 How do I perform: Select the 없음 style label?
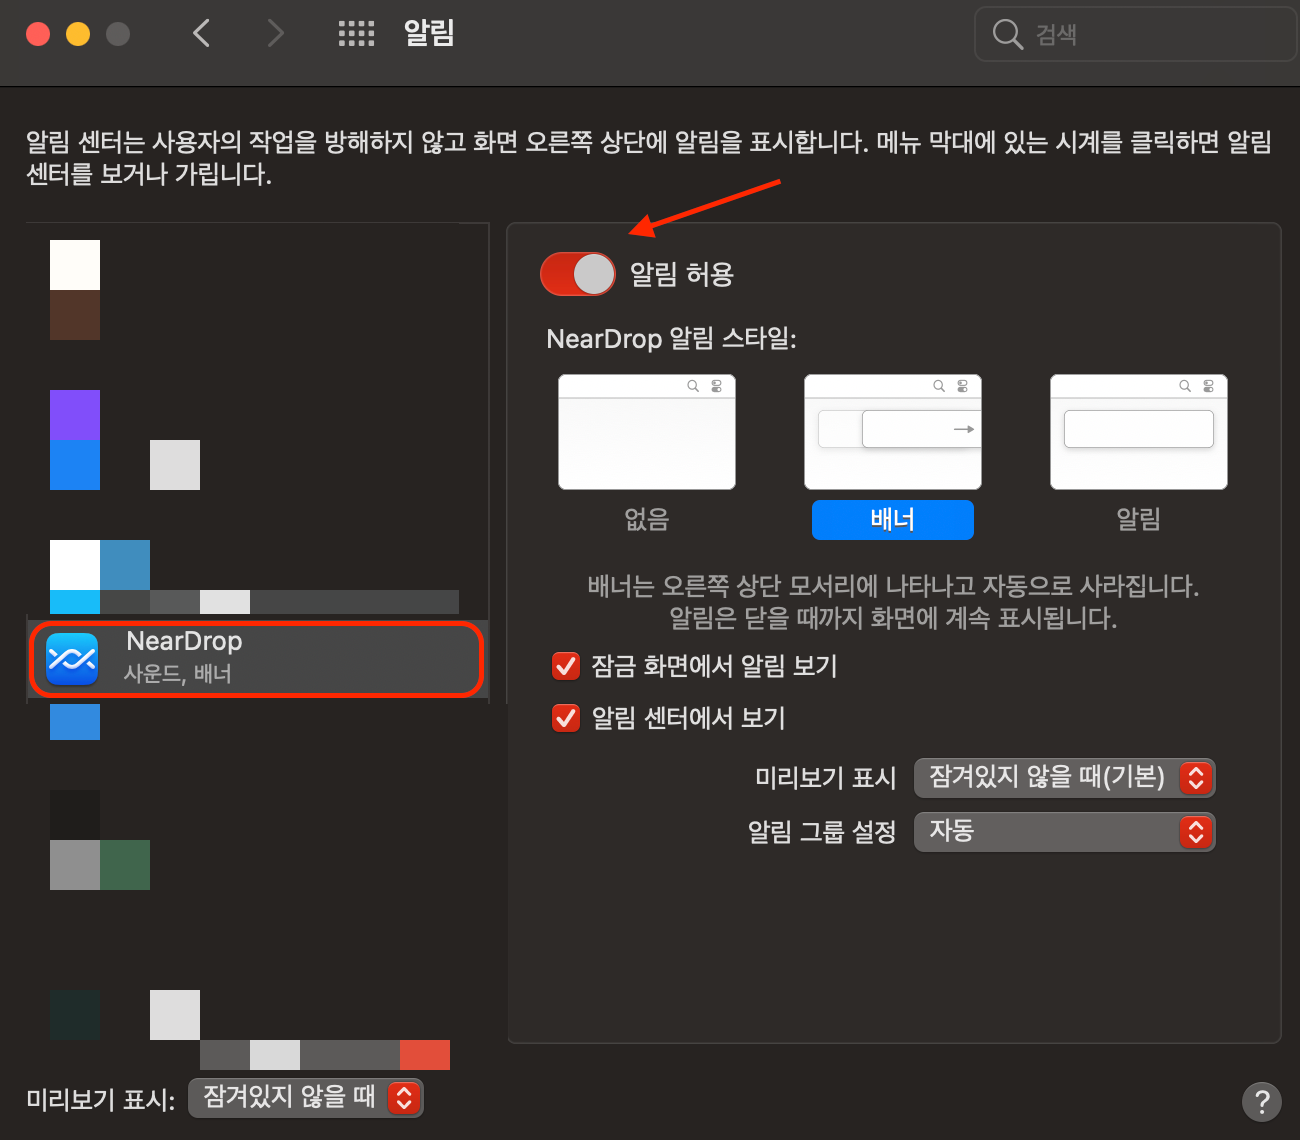pos(647,519)
